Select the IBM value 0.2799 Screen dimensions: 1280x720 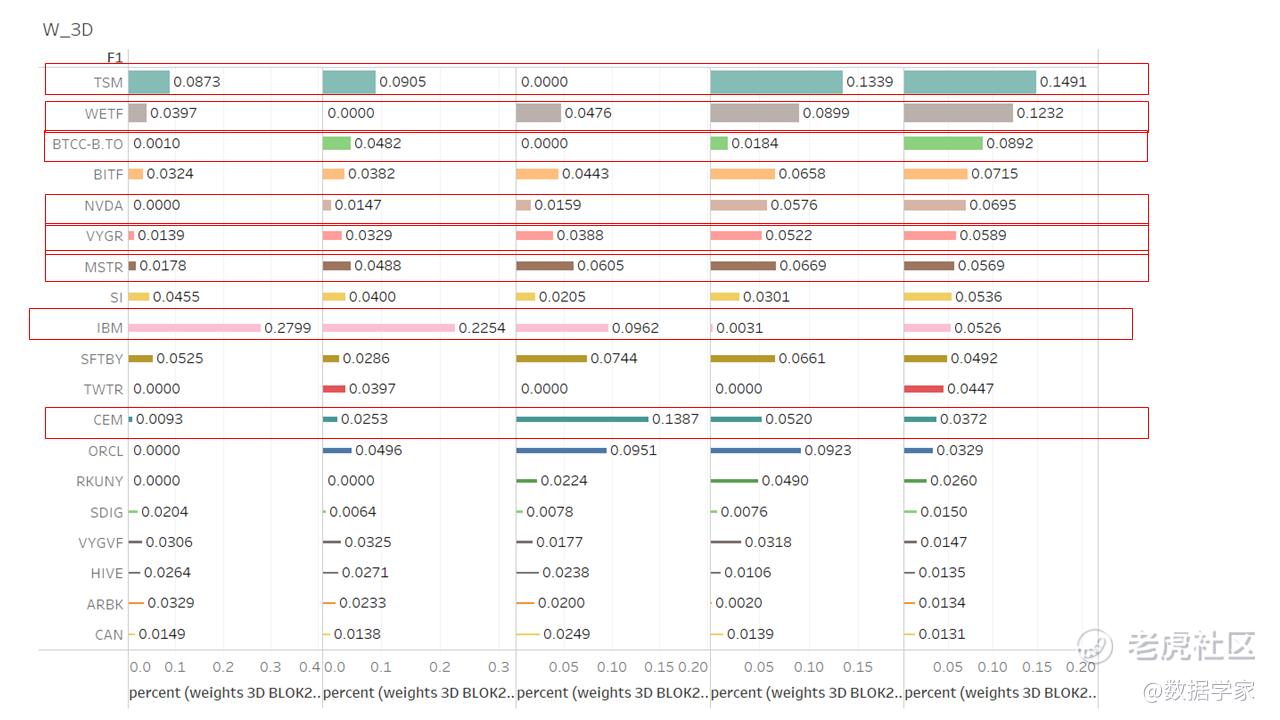click(288, 327)
